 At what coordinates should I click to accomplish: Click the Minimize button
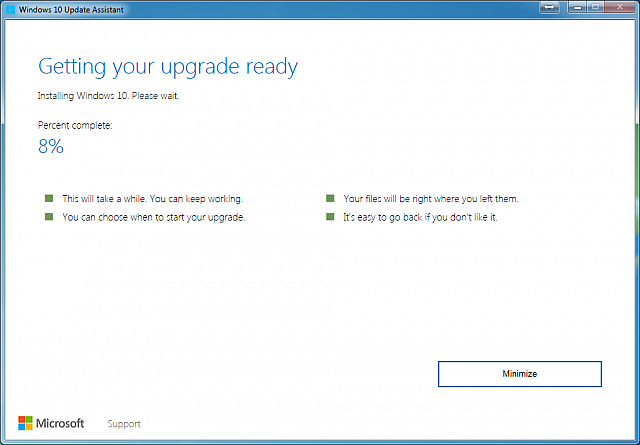coord(520,374)
